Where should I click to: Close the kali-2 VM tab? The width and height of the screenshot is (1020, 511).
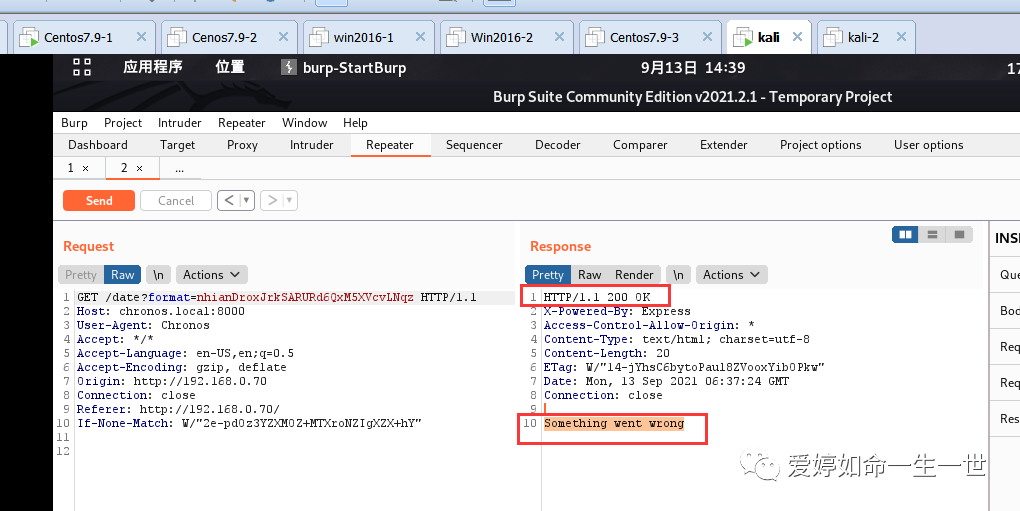pyautogui.click(x=901, y=37)
